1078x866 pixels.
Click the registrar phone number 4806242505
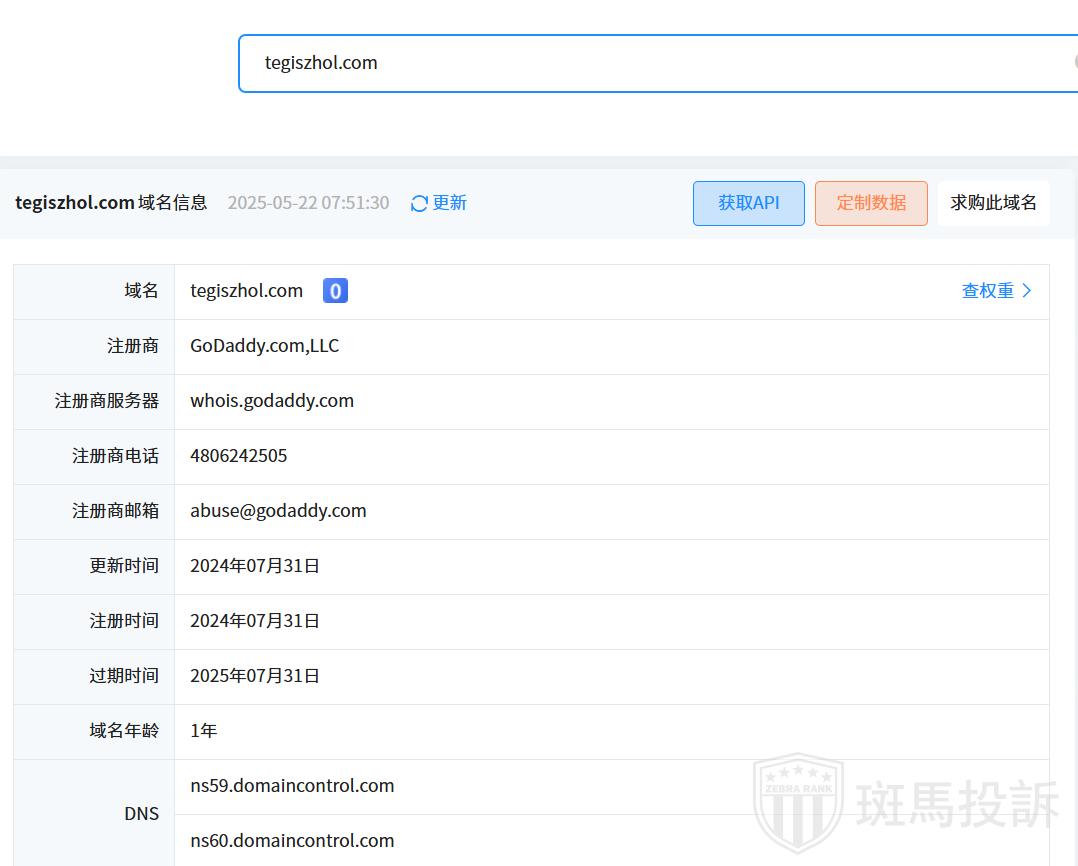(x=239, y=456)
